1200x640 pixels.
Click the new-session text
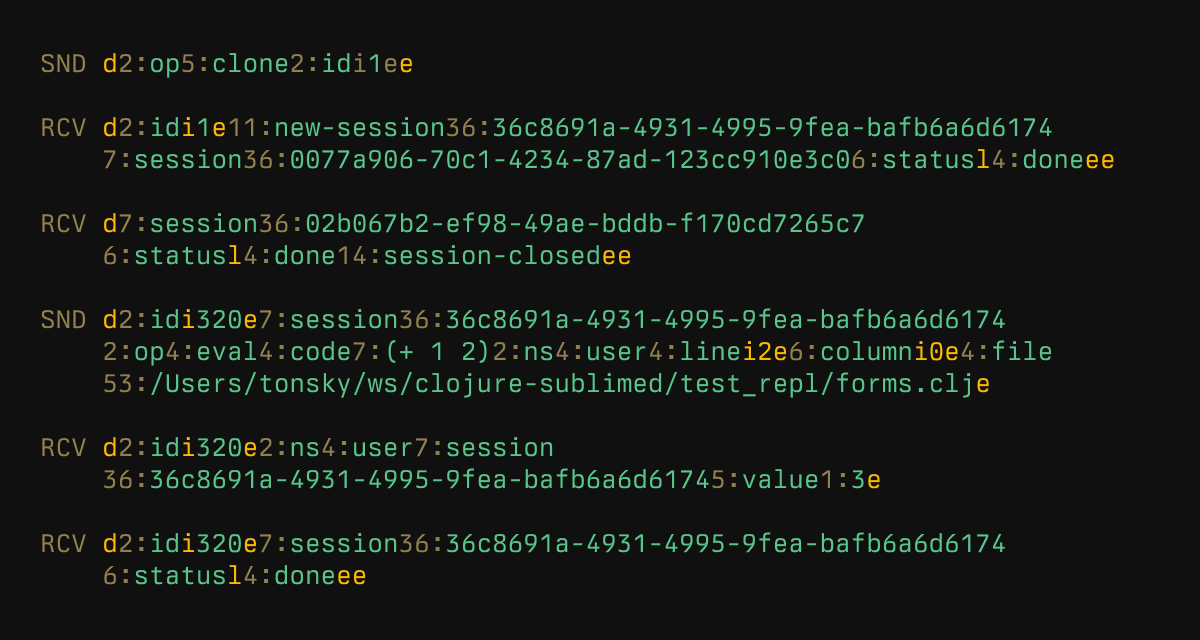tap(360, 128)
